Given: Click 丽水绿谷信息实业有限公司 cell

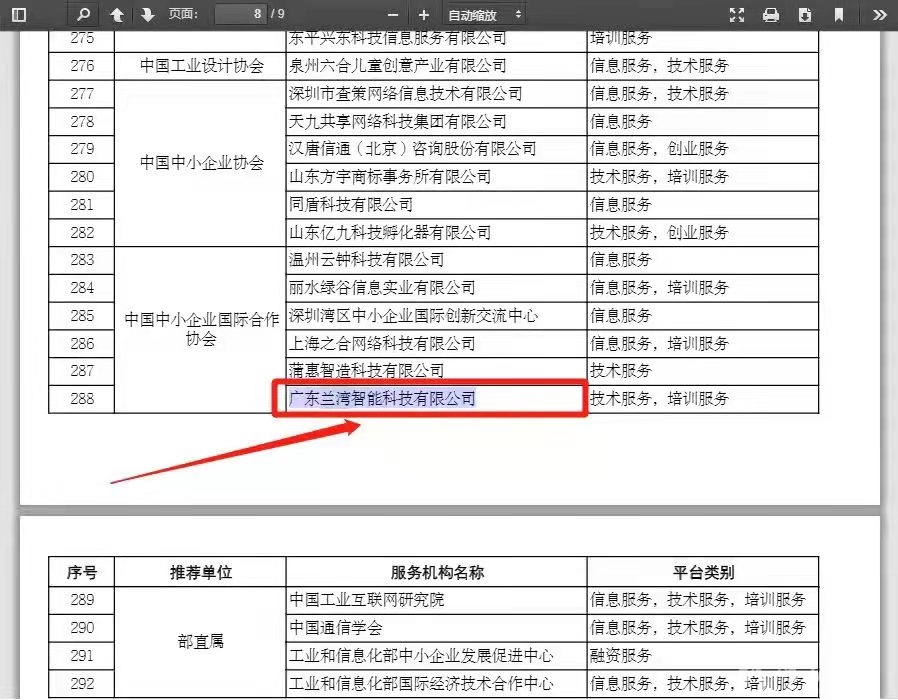Looking at the screenshot, I should [436, 288].
